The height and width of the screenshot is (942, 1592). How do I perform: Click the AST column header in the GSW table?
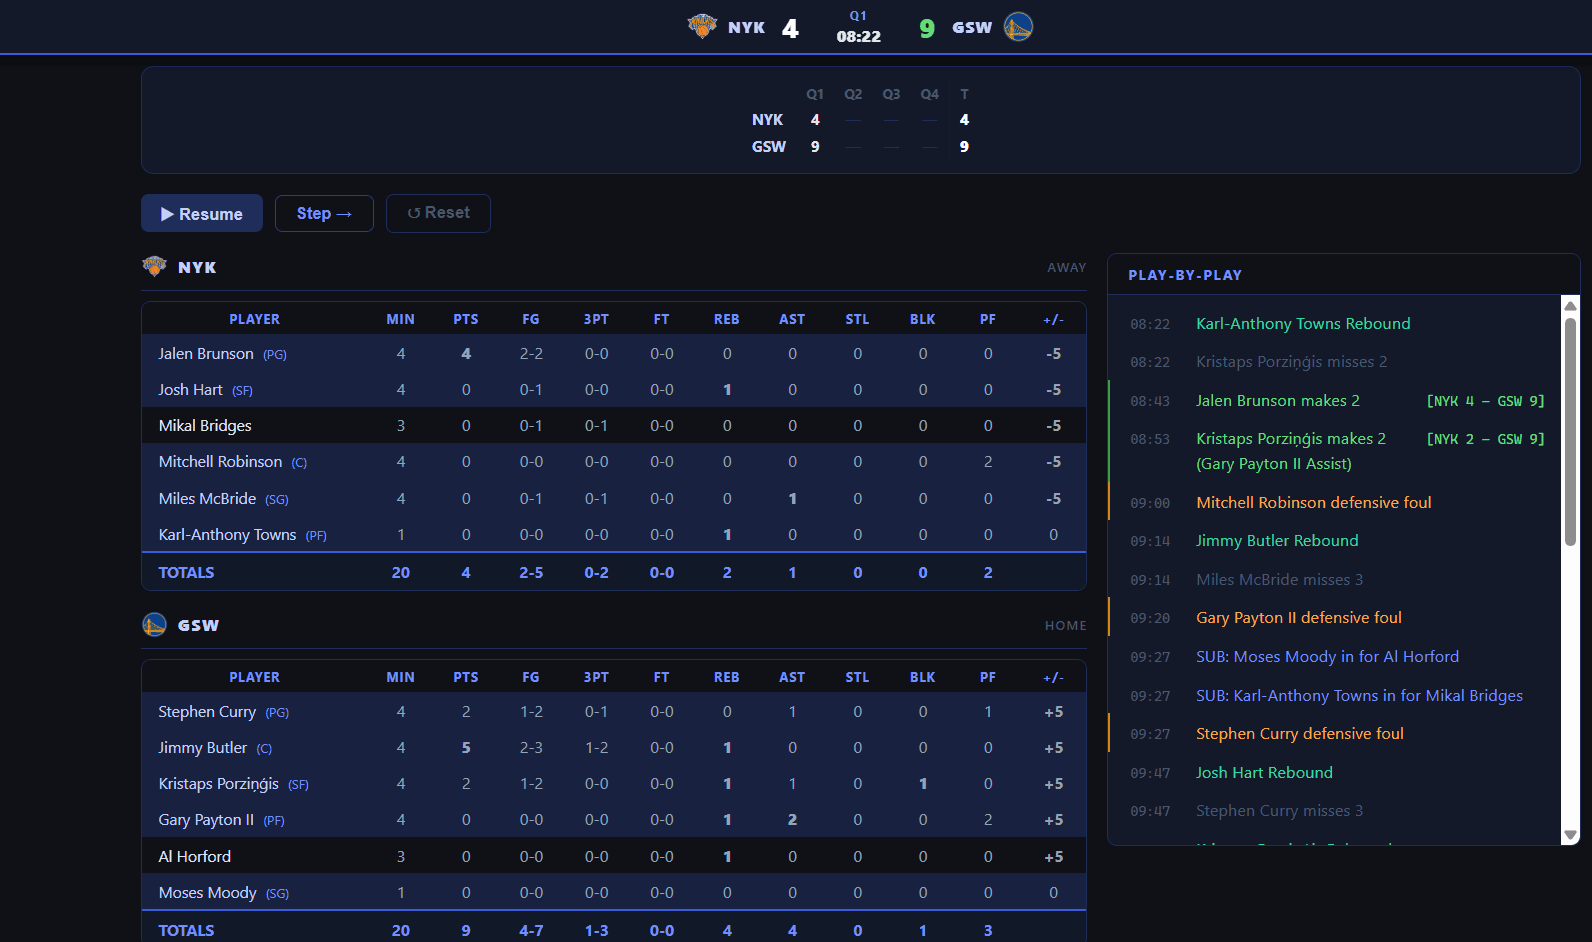[792, 677]
